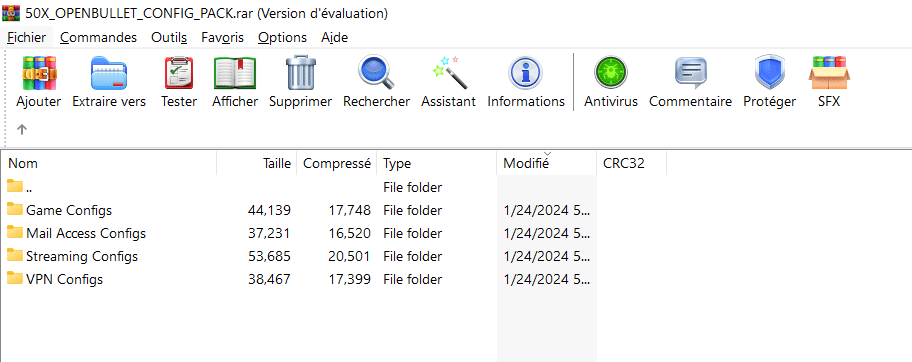Click the SFX archive icon
Image resolution: width=912 pixels, height=362 pixels.
click(829, 73)
